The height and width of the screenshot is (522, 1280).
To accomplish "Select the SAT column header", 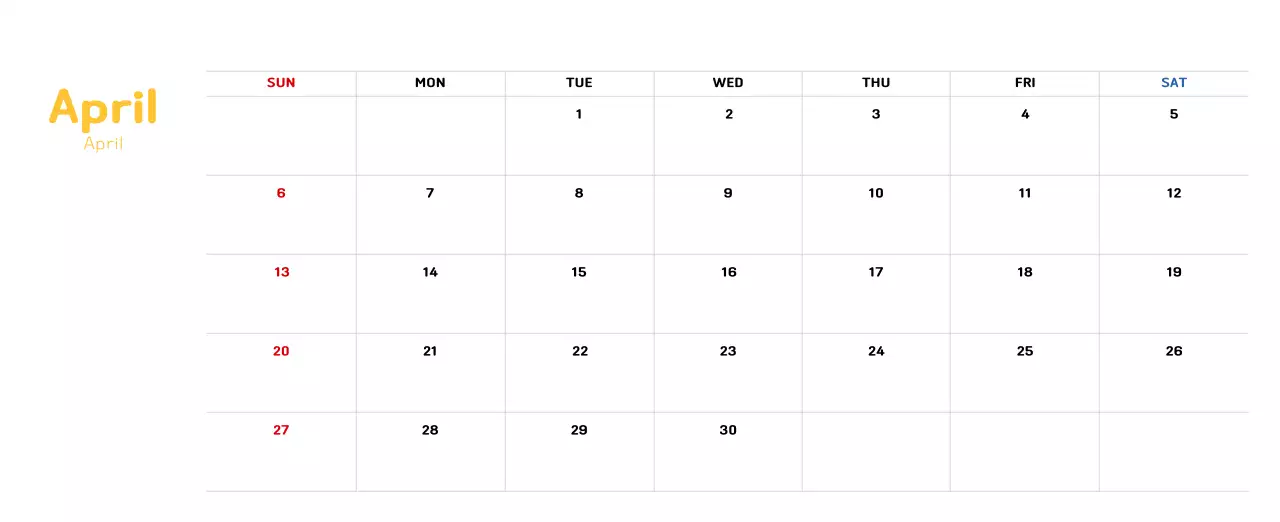I will pyautogui.click(x=1174, y=83).
